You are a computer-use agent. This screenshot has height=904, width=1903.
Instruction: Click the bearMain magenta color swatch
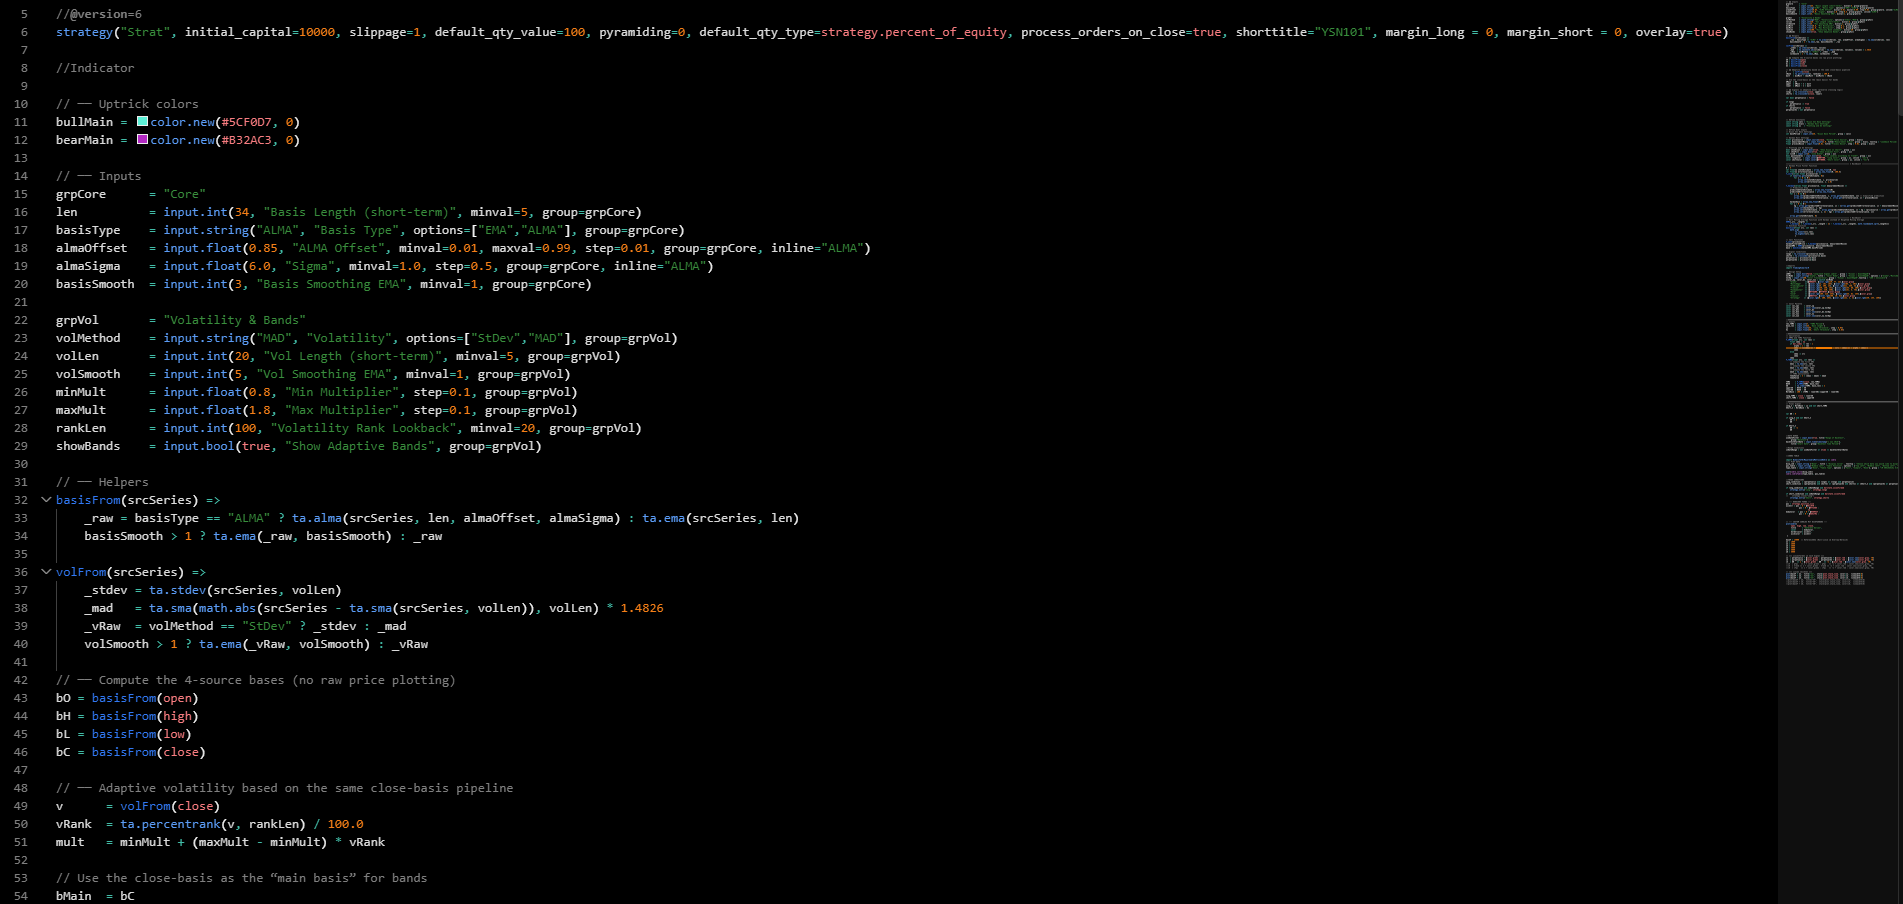click(142, 140)
